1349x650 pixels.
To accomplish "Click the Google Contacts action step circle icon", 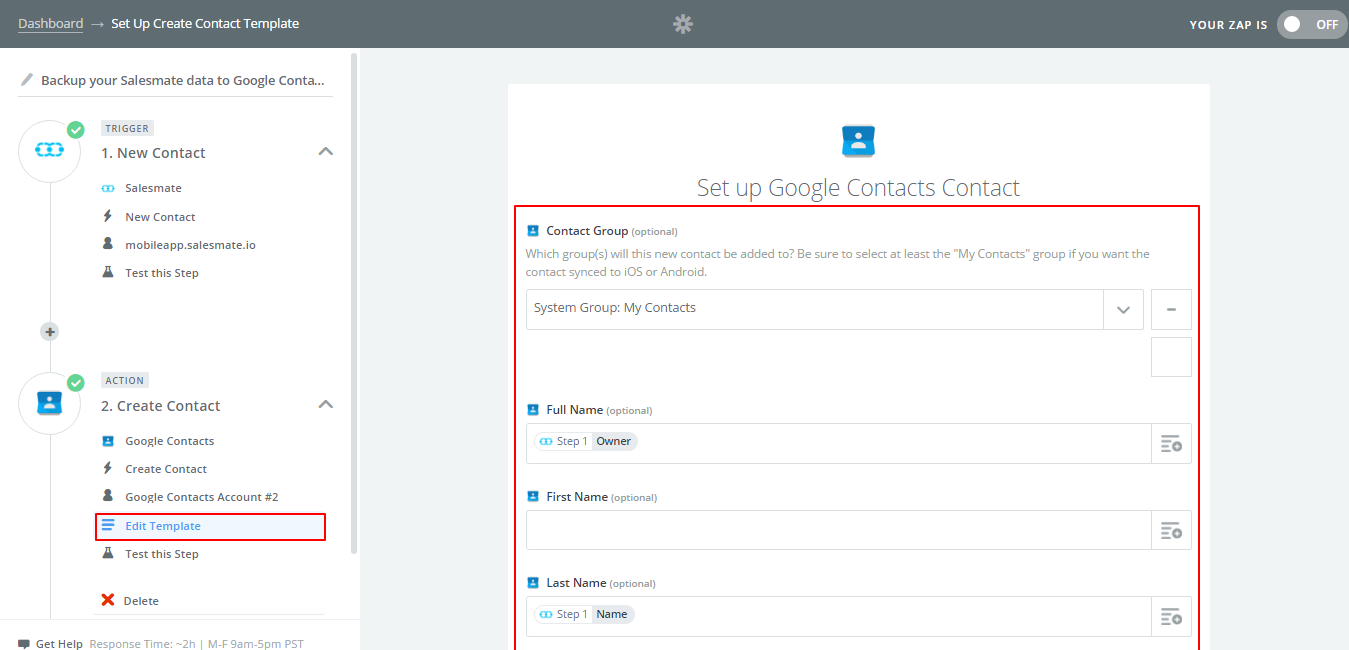I will pos(49,402).
